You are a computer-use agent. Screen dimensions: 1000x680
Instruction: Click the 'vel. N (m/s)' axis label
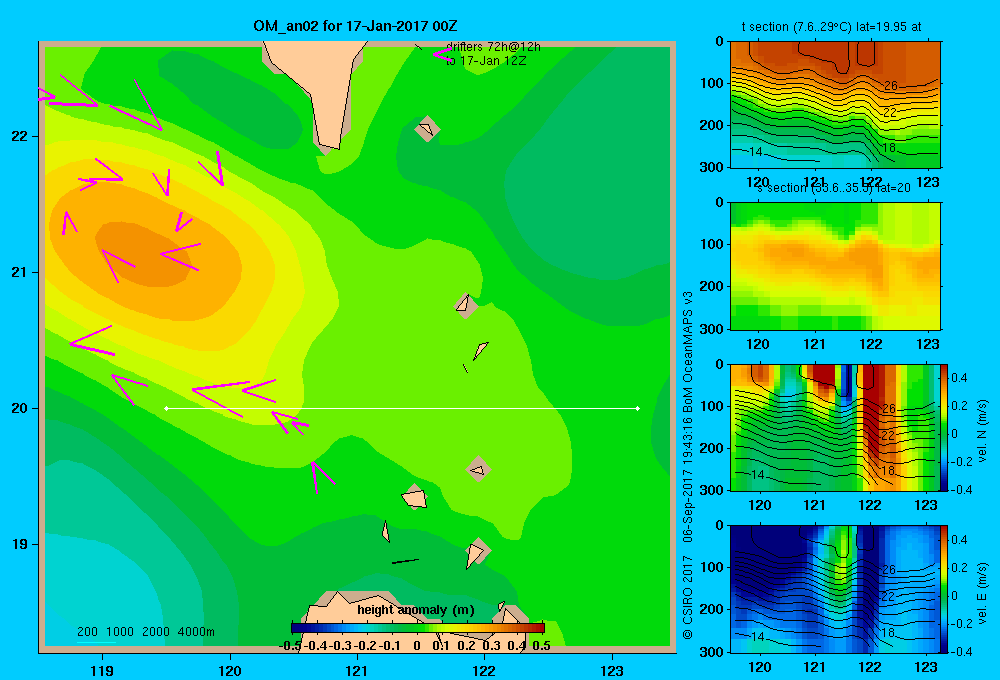(983, 431)
